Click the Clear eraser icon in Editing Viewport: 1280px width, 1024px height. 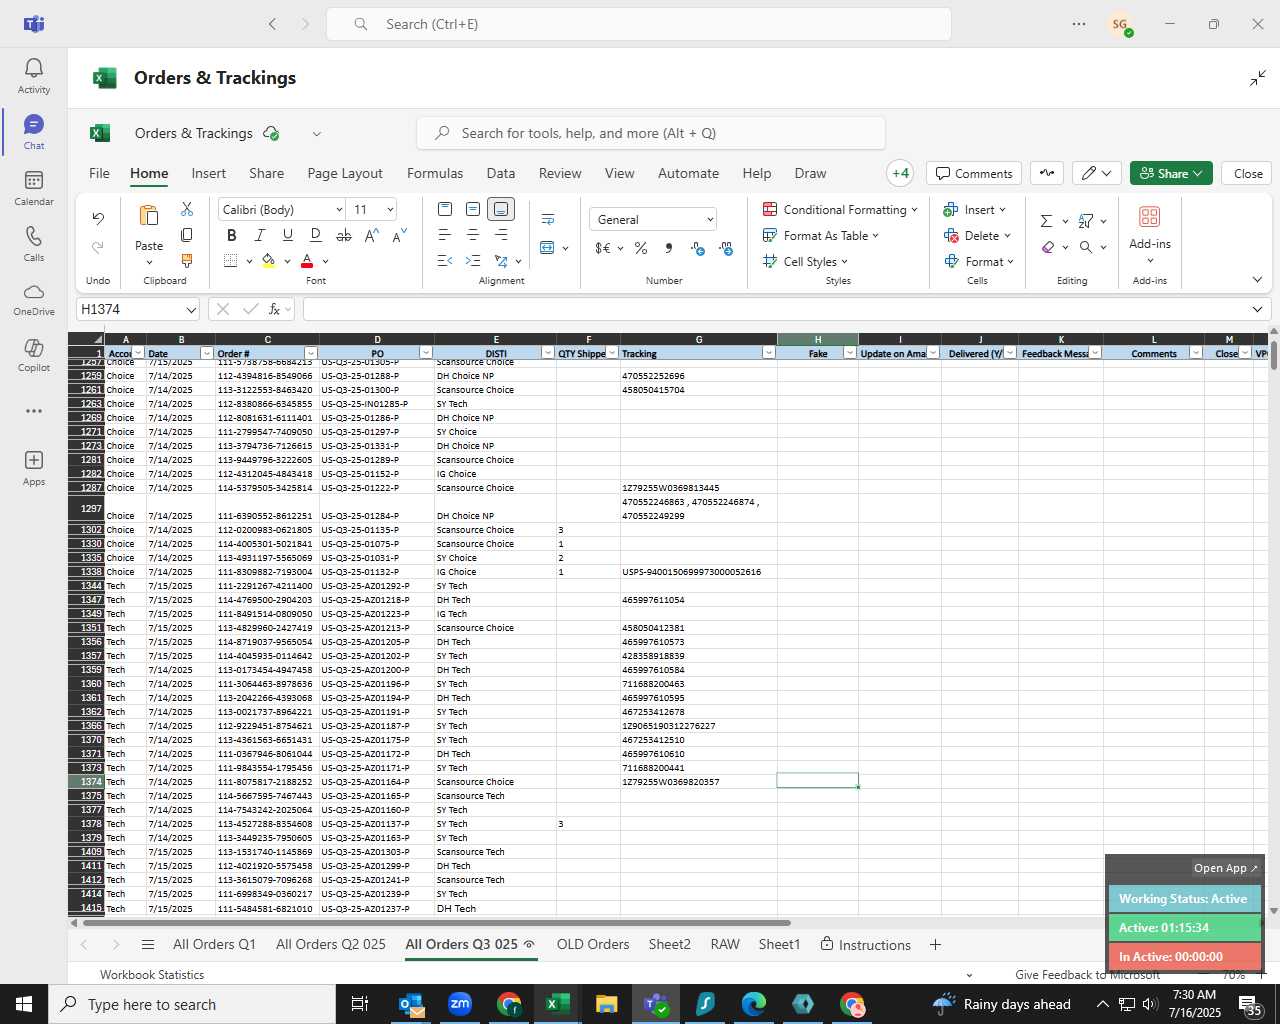pos(1047,247)
